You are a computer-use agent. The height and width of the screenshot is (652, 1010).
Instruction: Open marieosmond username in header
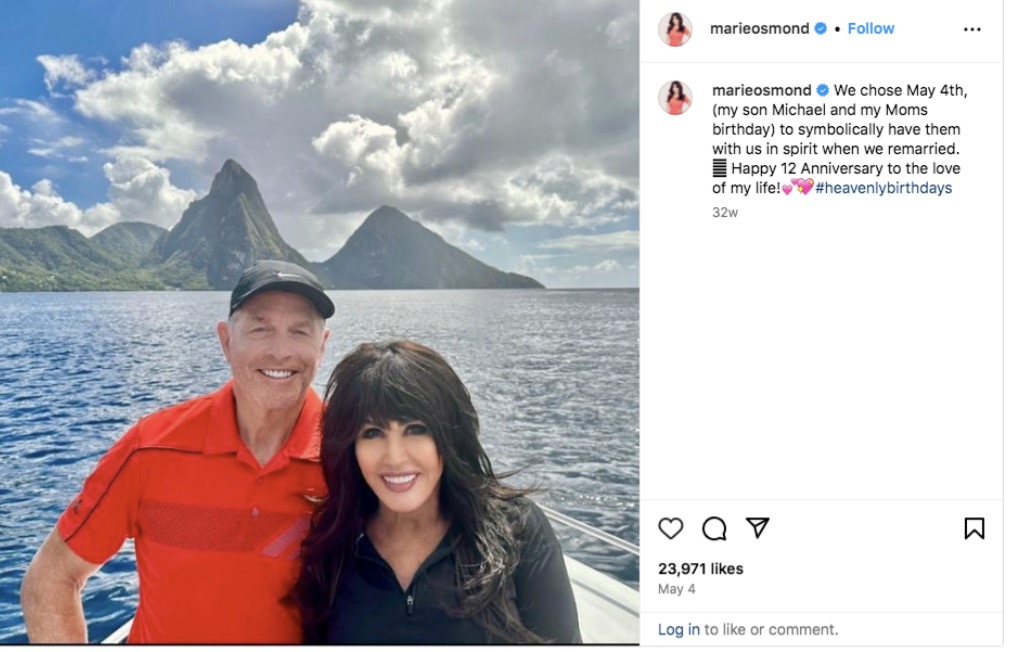(759, 28)
